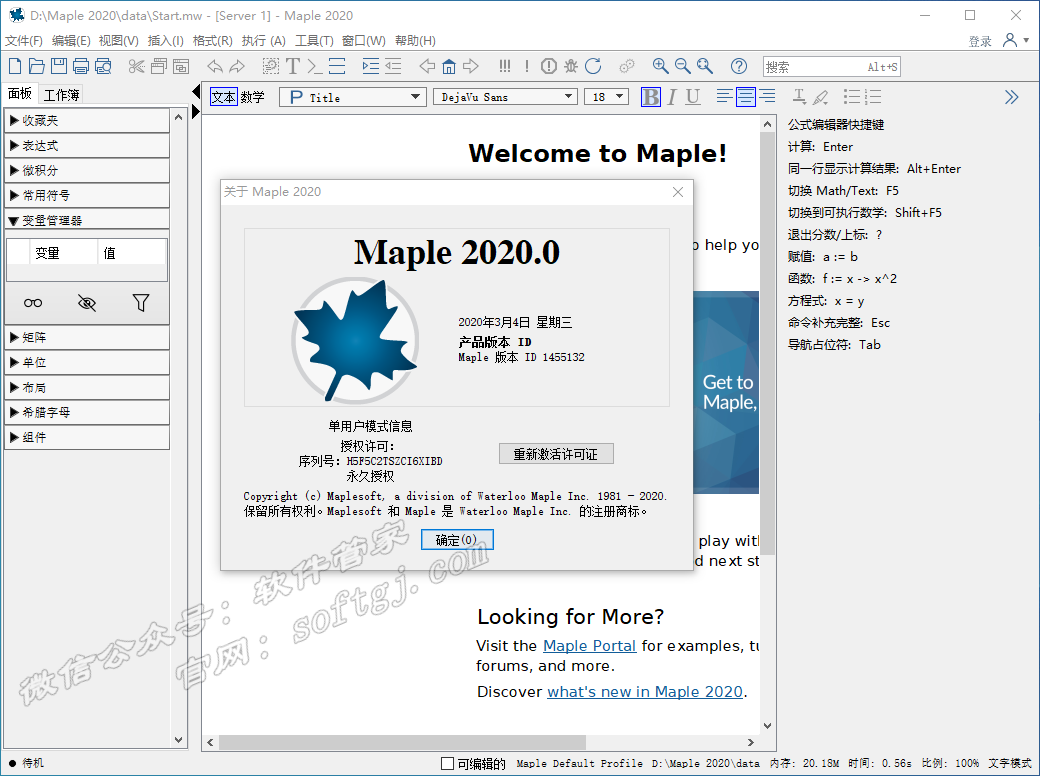Zoom in with the magnifier plus icon

click(x=660, y=66)
